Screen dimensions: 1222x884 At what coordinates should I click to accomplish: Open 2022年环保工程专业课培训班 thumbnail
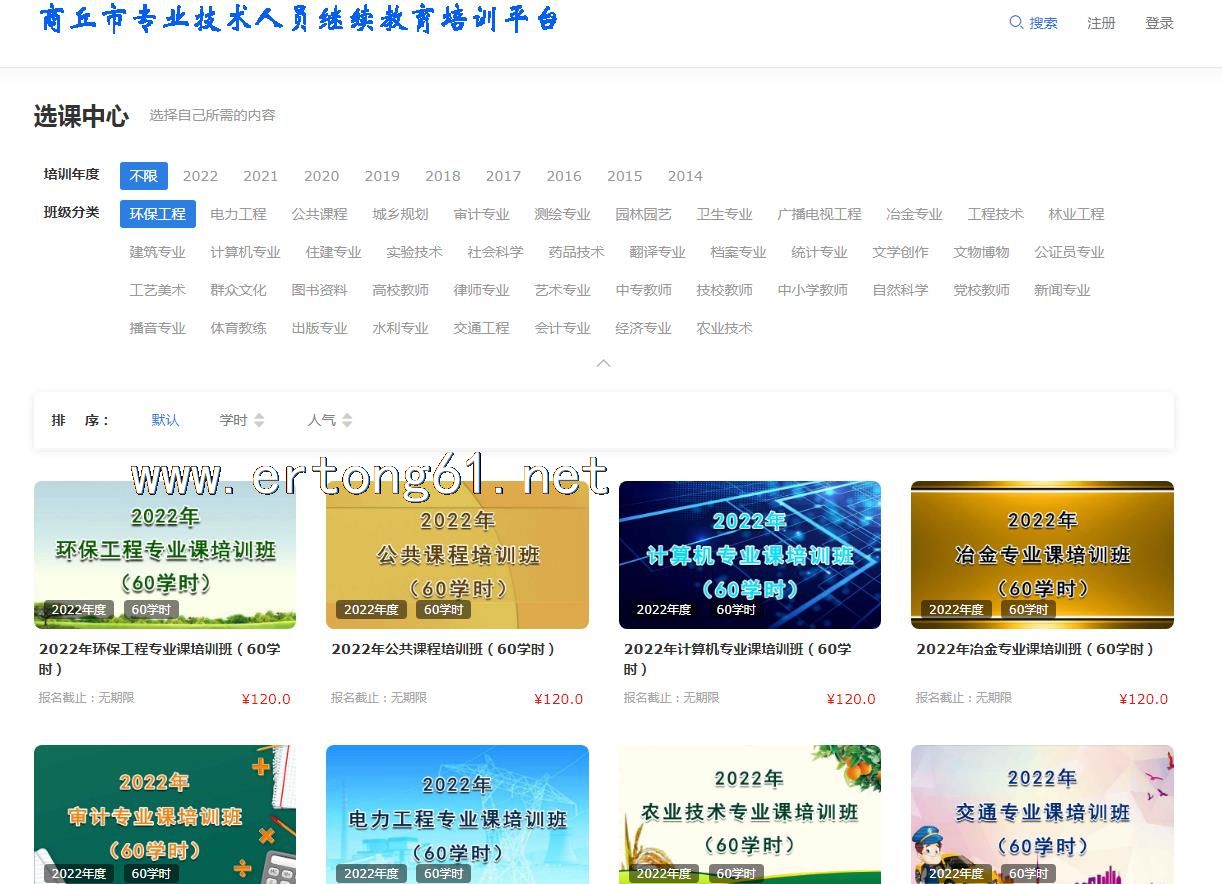tap(165, 554)
